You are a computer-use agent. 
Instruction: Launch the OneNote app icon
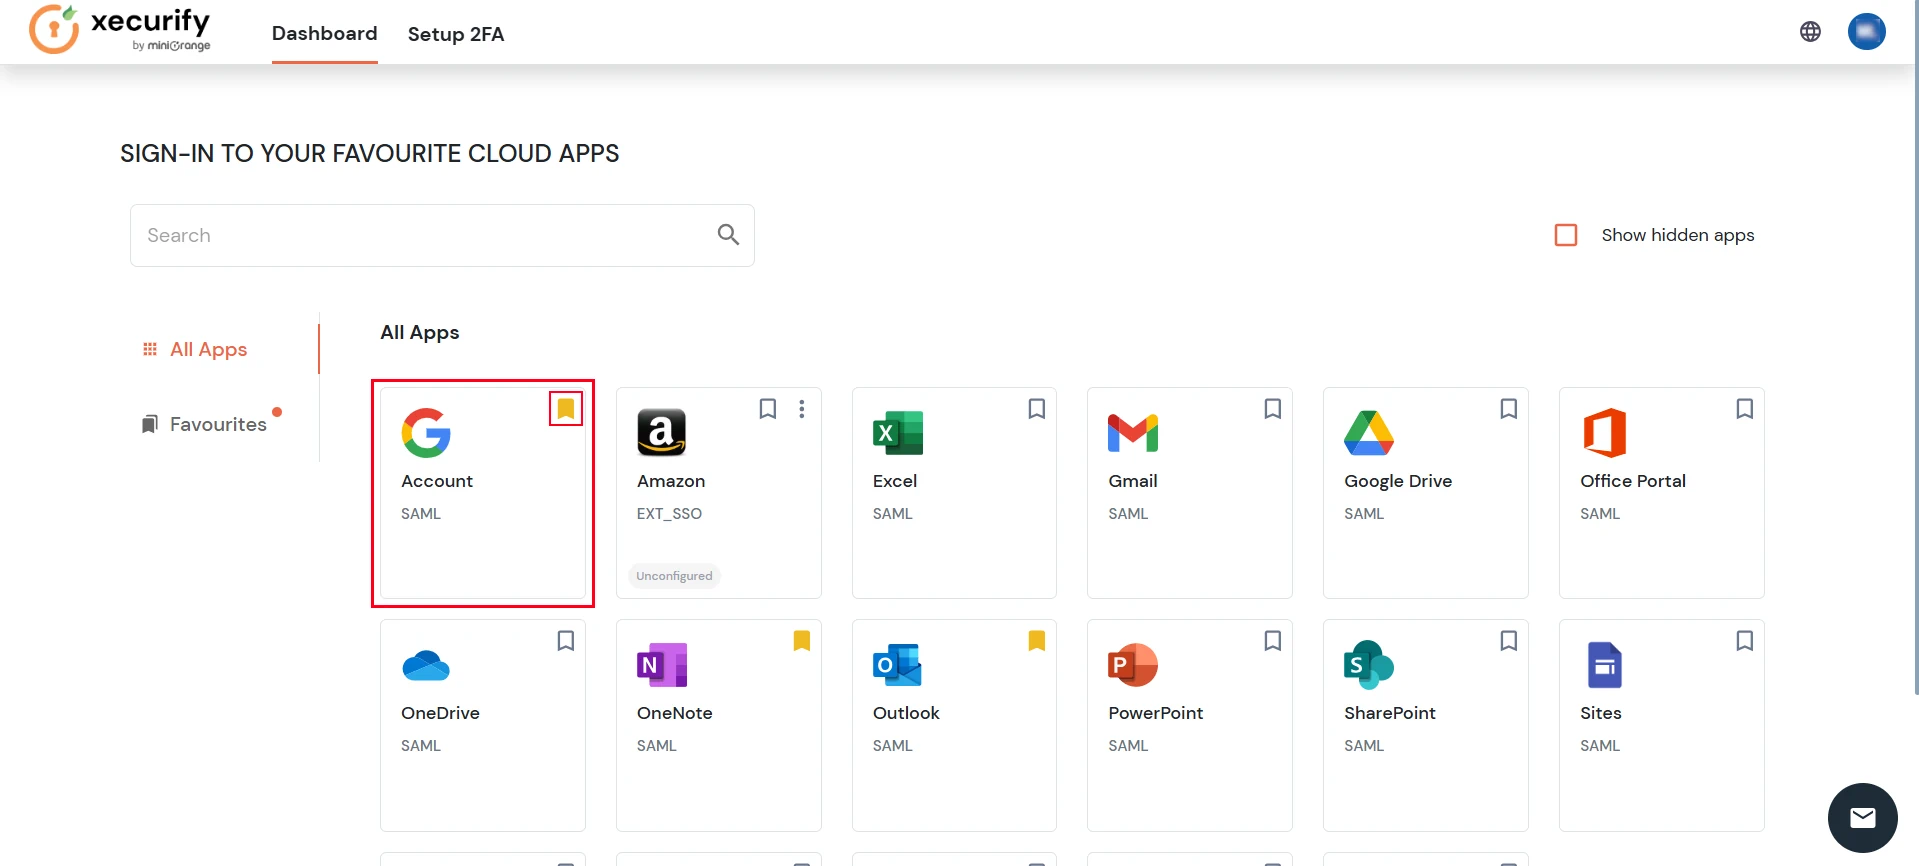662,665
